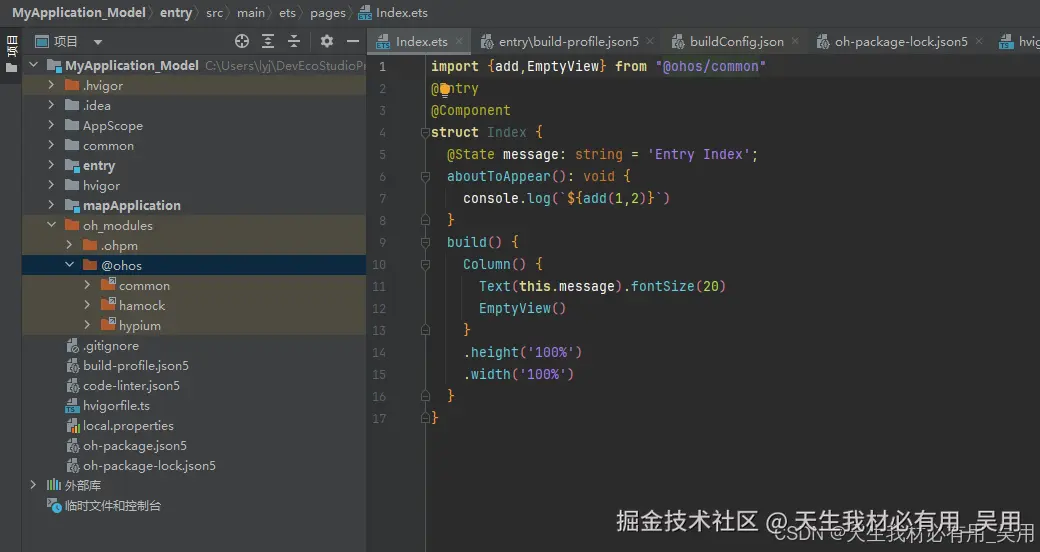Click the mapApplication module icon
The width and height of the screenshot is (1040, 552).
click(x=72, y=205)
